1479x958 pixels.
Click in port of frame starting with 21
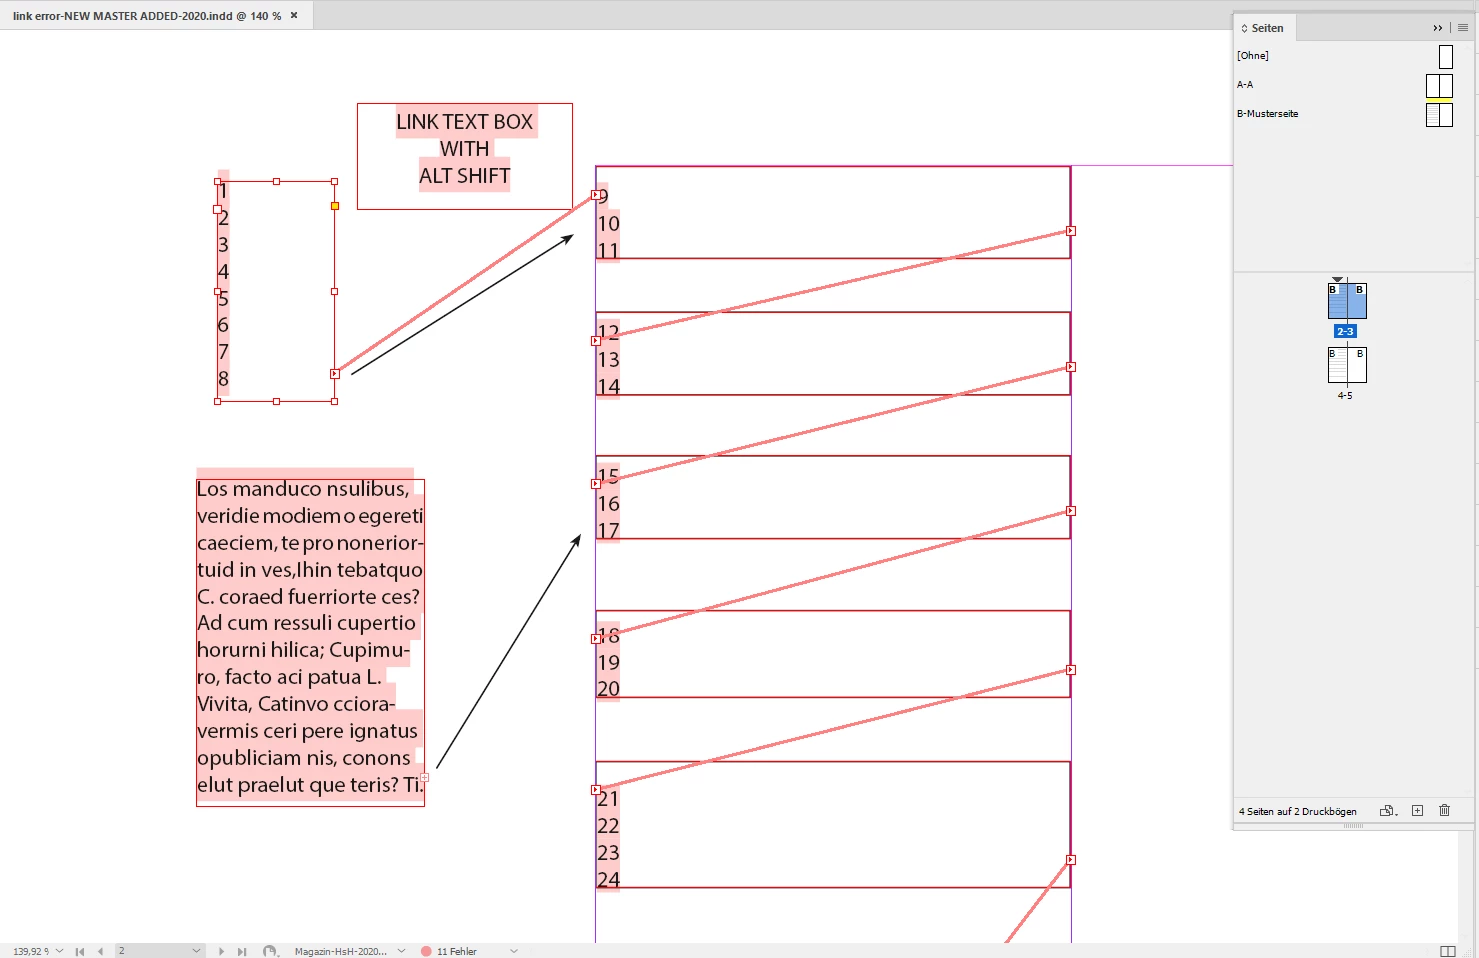click(x=596, y=790)
